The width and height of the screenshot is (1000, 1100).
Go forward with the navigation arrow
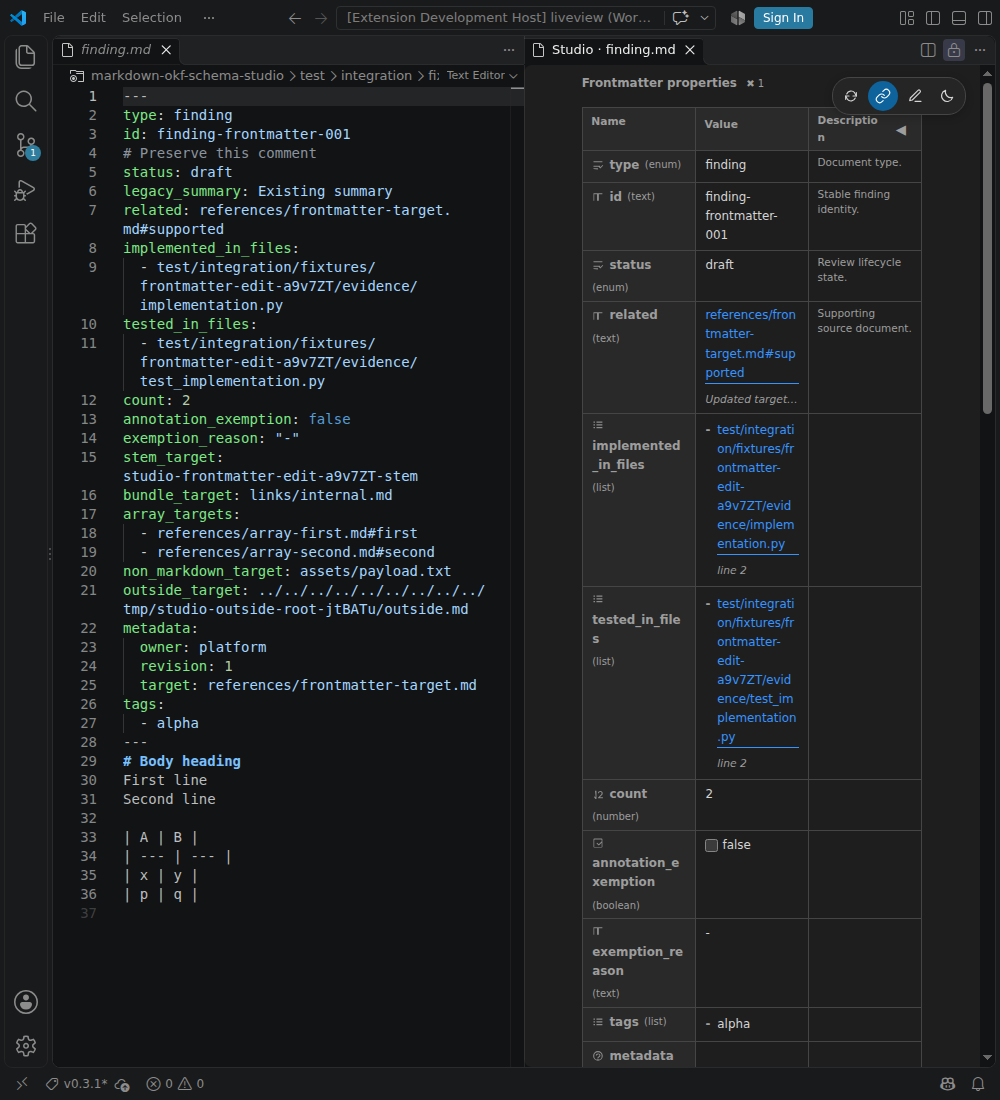pos(321,18)
